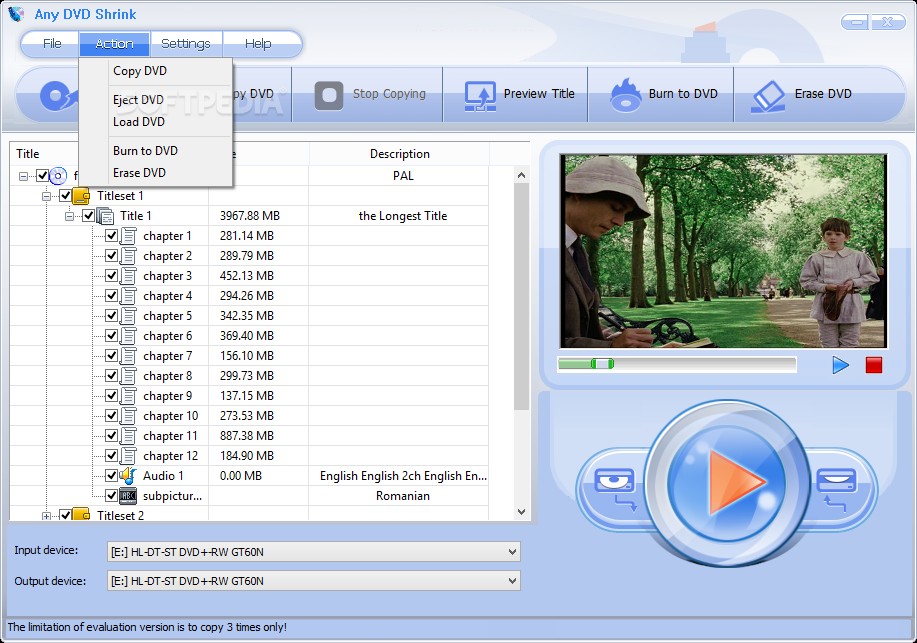Click the Burn to DVD flame icon

click(626, 95)
